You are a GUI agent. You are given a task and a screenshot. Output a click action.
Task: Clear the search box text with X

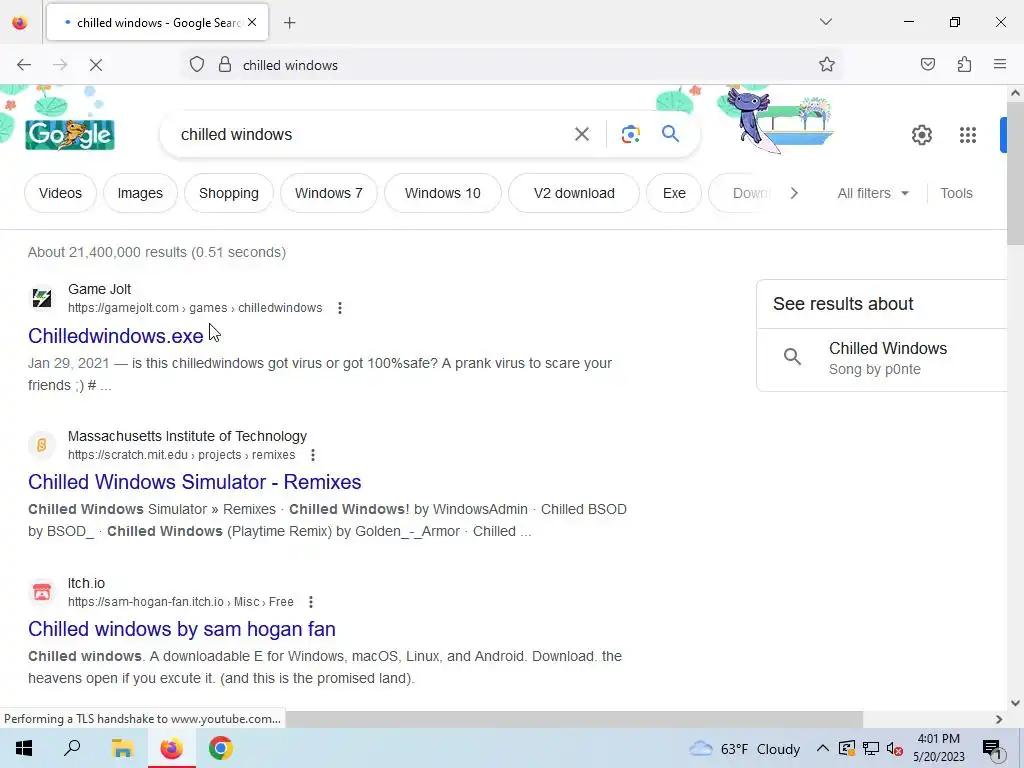click(x=581, y=135)
